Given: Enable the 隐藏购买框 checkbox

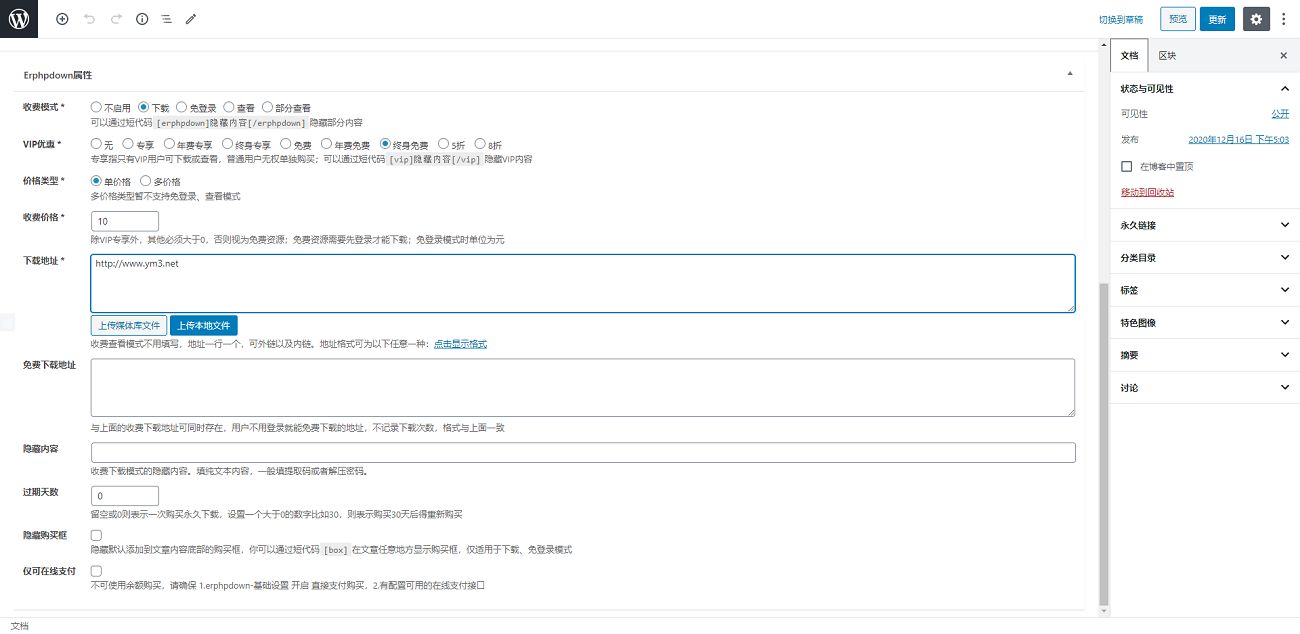Looking at the screenshot, I should (x=96, y=536).
